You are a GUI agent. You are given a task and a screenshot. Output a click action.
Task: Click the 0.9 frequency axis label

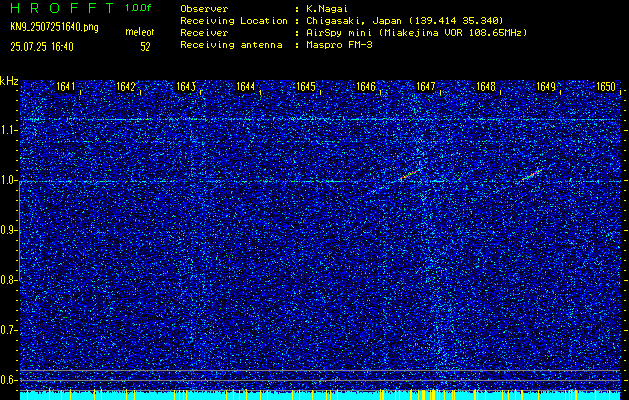[x=8, y=230]
